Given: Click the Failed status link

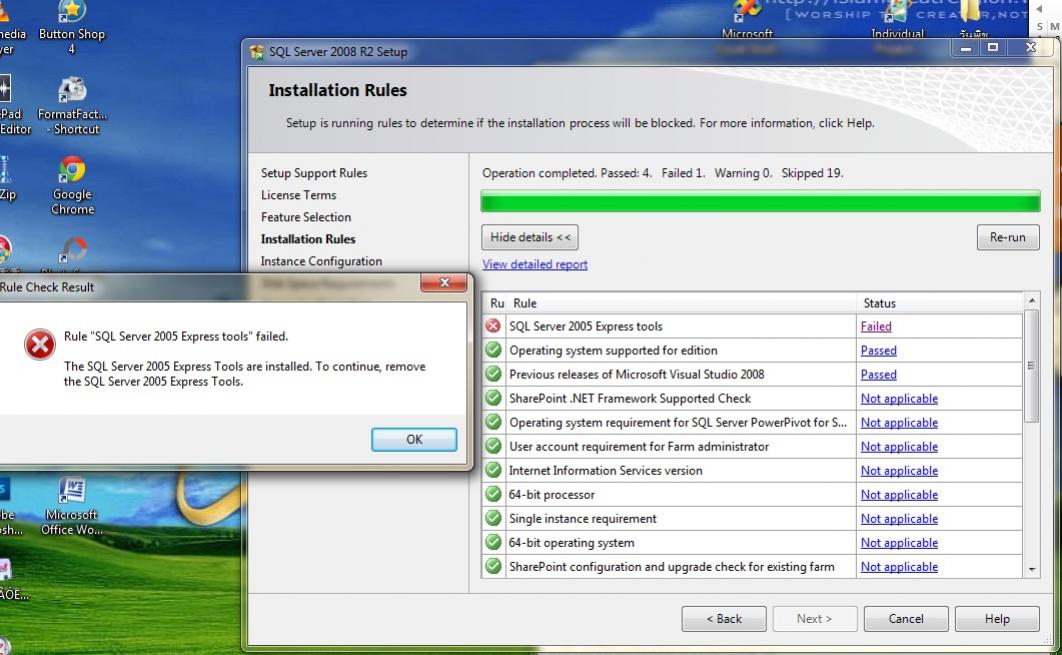Looking at the screenshot, I should pos(876,326).
